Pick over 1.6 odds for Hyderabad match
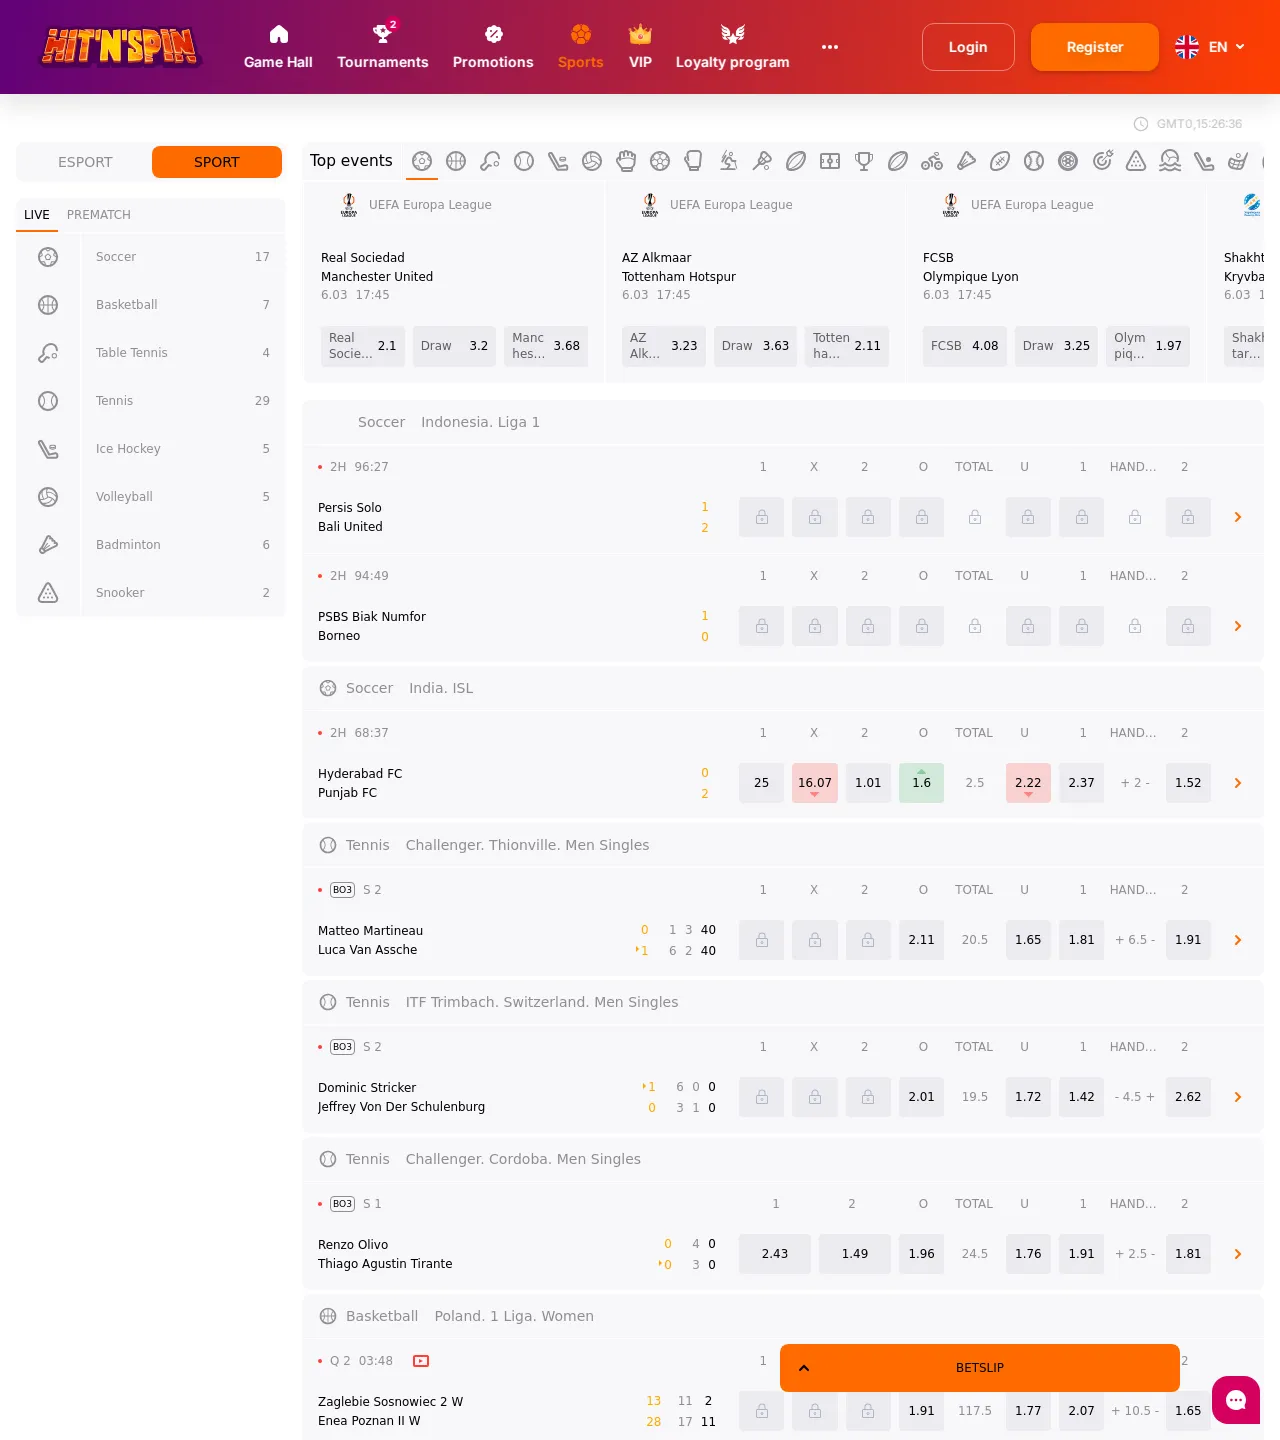The height and width of the screenshot is (1440, 1280). coord(922,783)
